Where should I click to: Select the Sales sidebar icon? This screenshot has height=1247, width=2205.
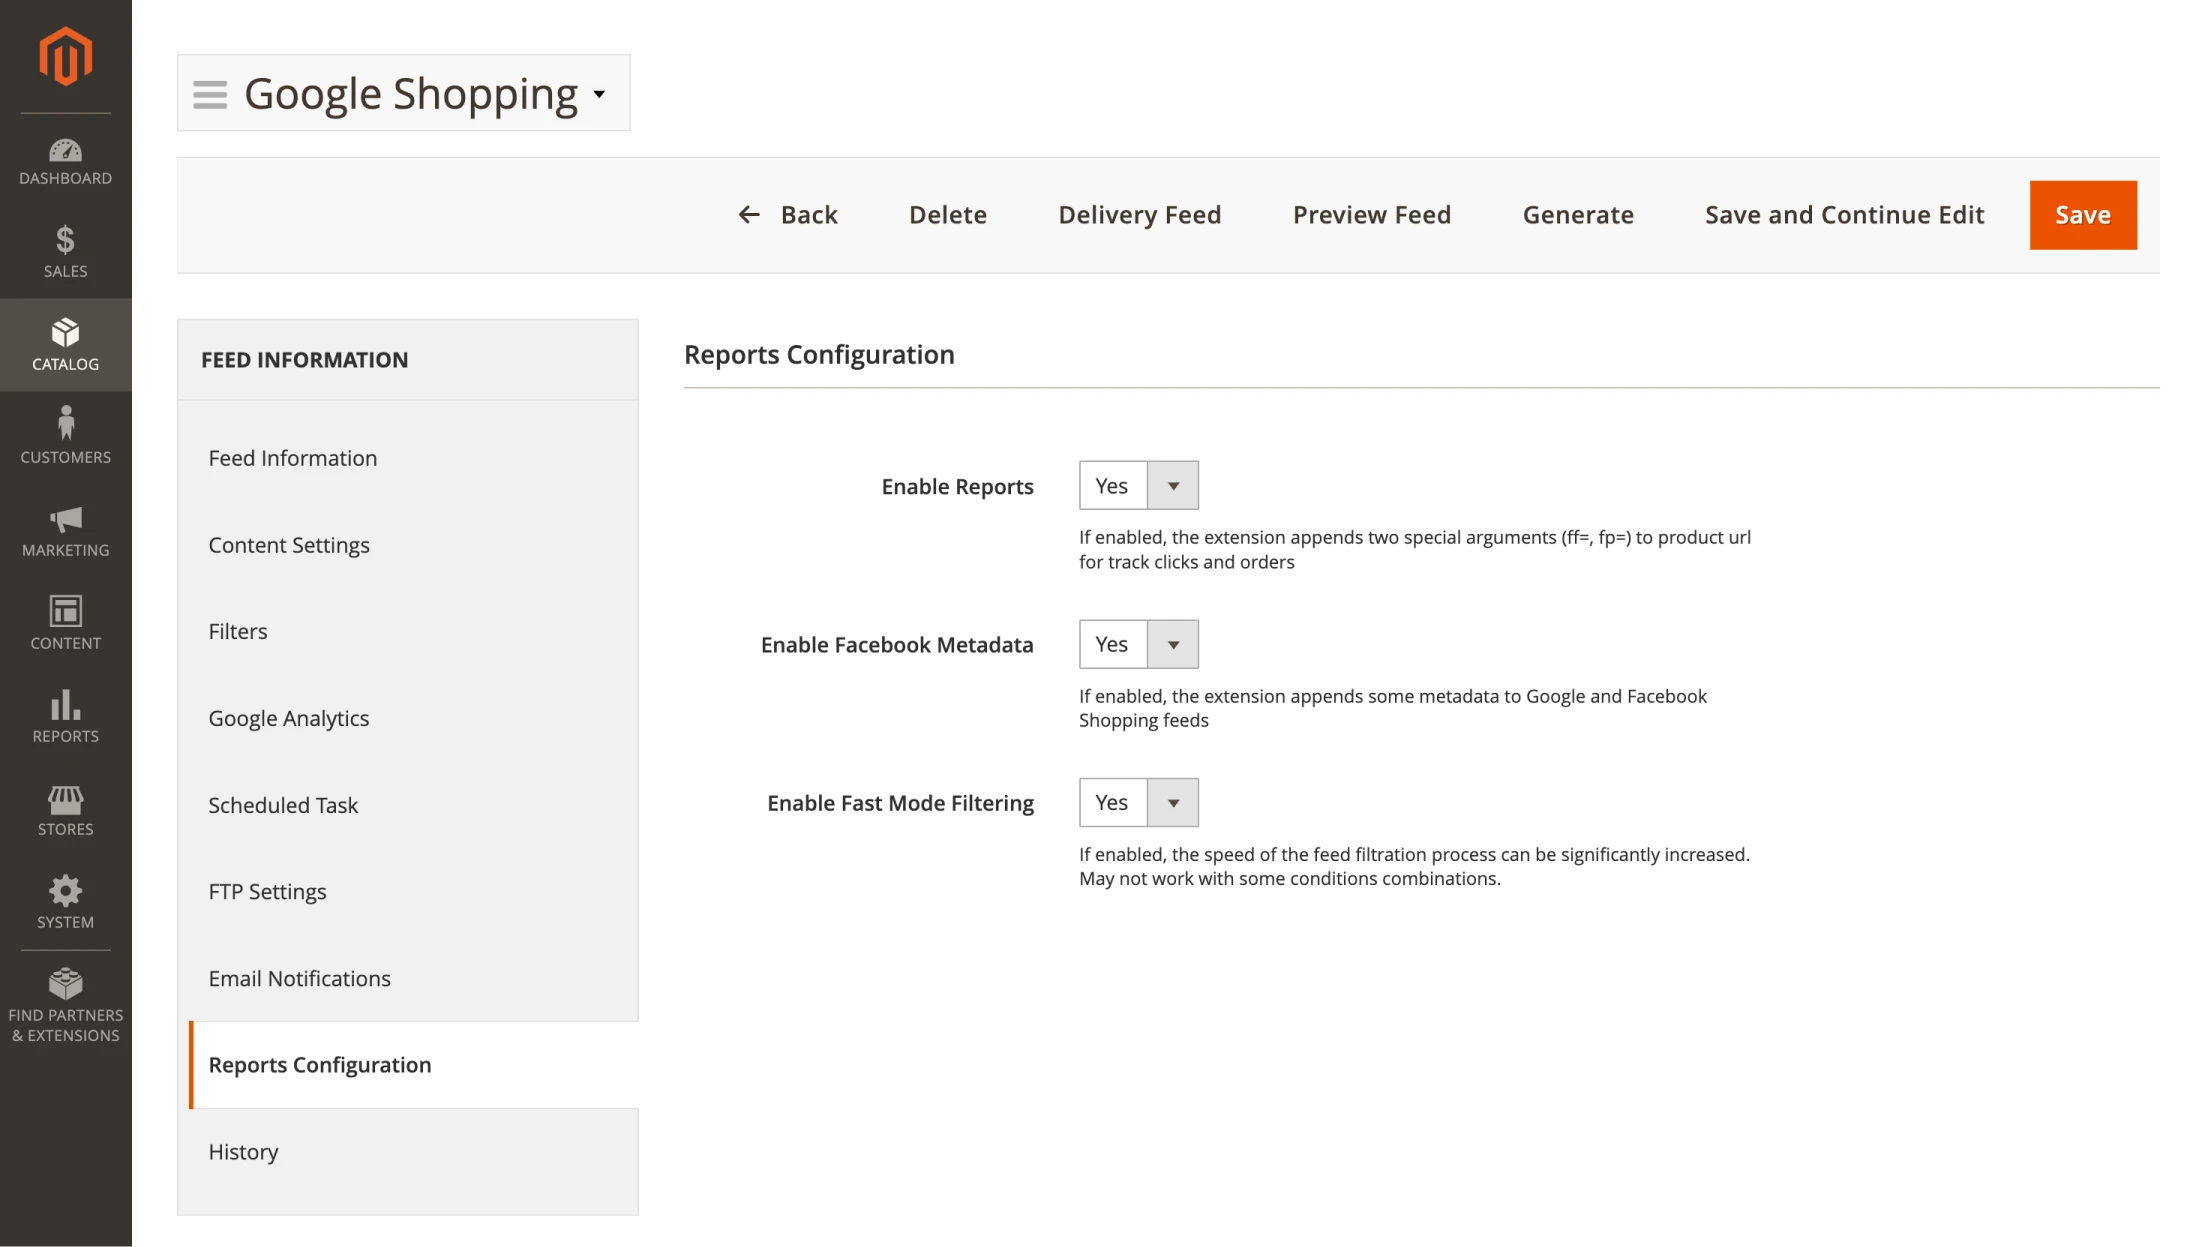click(65, 250)
